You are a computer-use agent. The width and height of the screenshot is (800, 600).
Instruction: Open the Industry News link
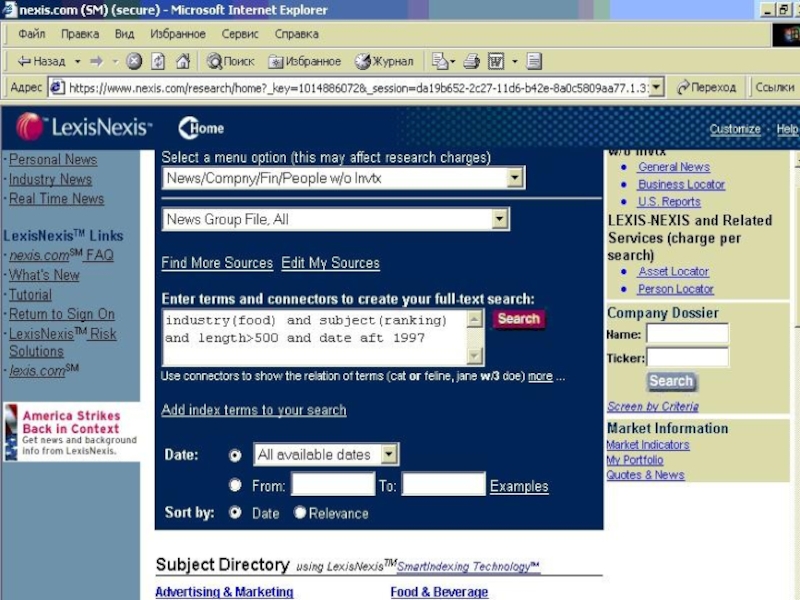pyautogui.click(x=51, y=180)
